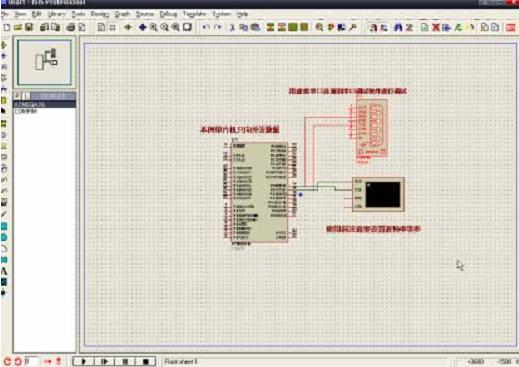Click the Step simulation button
This screenshot has height=367, width=519.
(104, 361)
